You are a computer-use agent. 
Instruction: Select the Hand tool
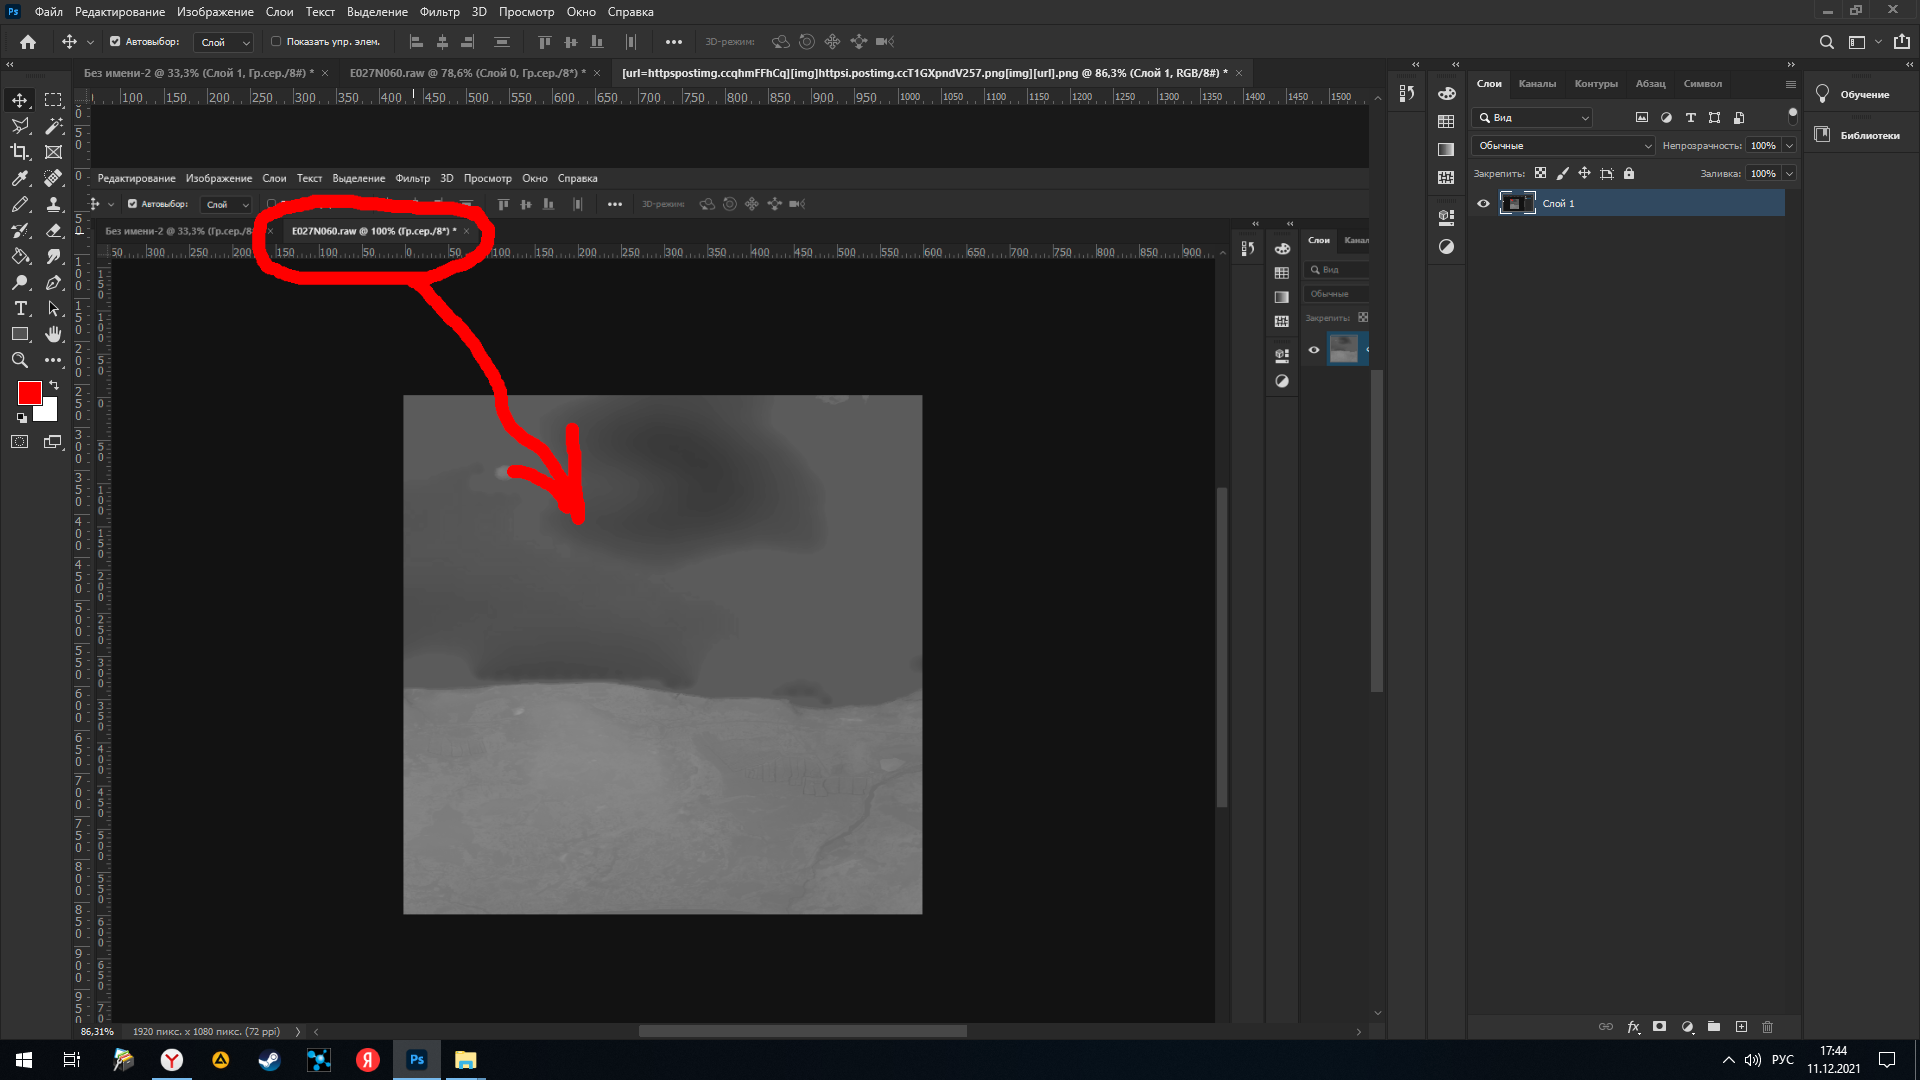point(54,334)
